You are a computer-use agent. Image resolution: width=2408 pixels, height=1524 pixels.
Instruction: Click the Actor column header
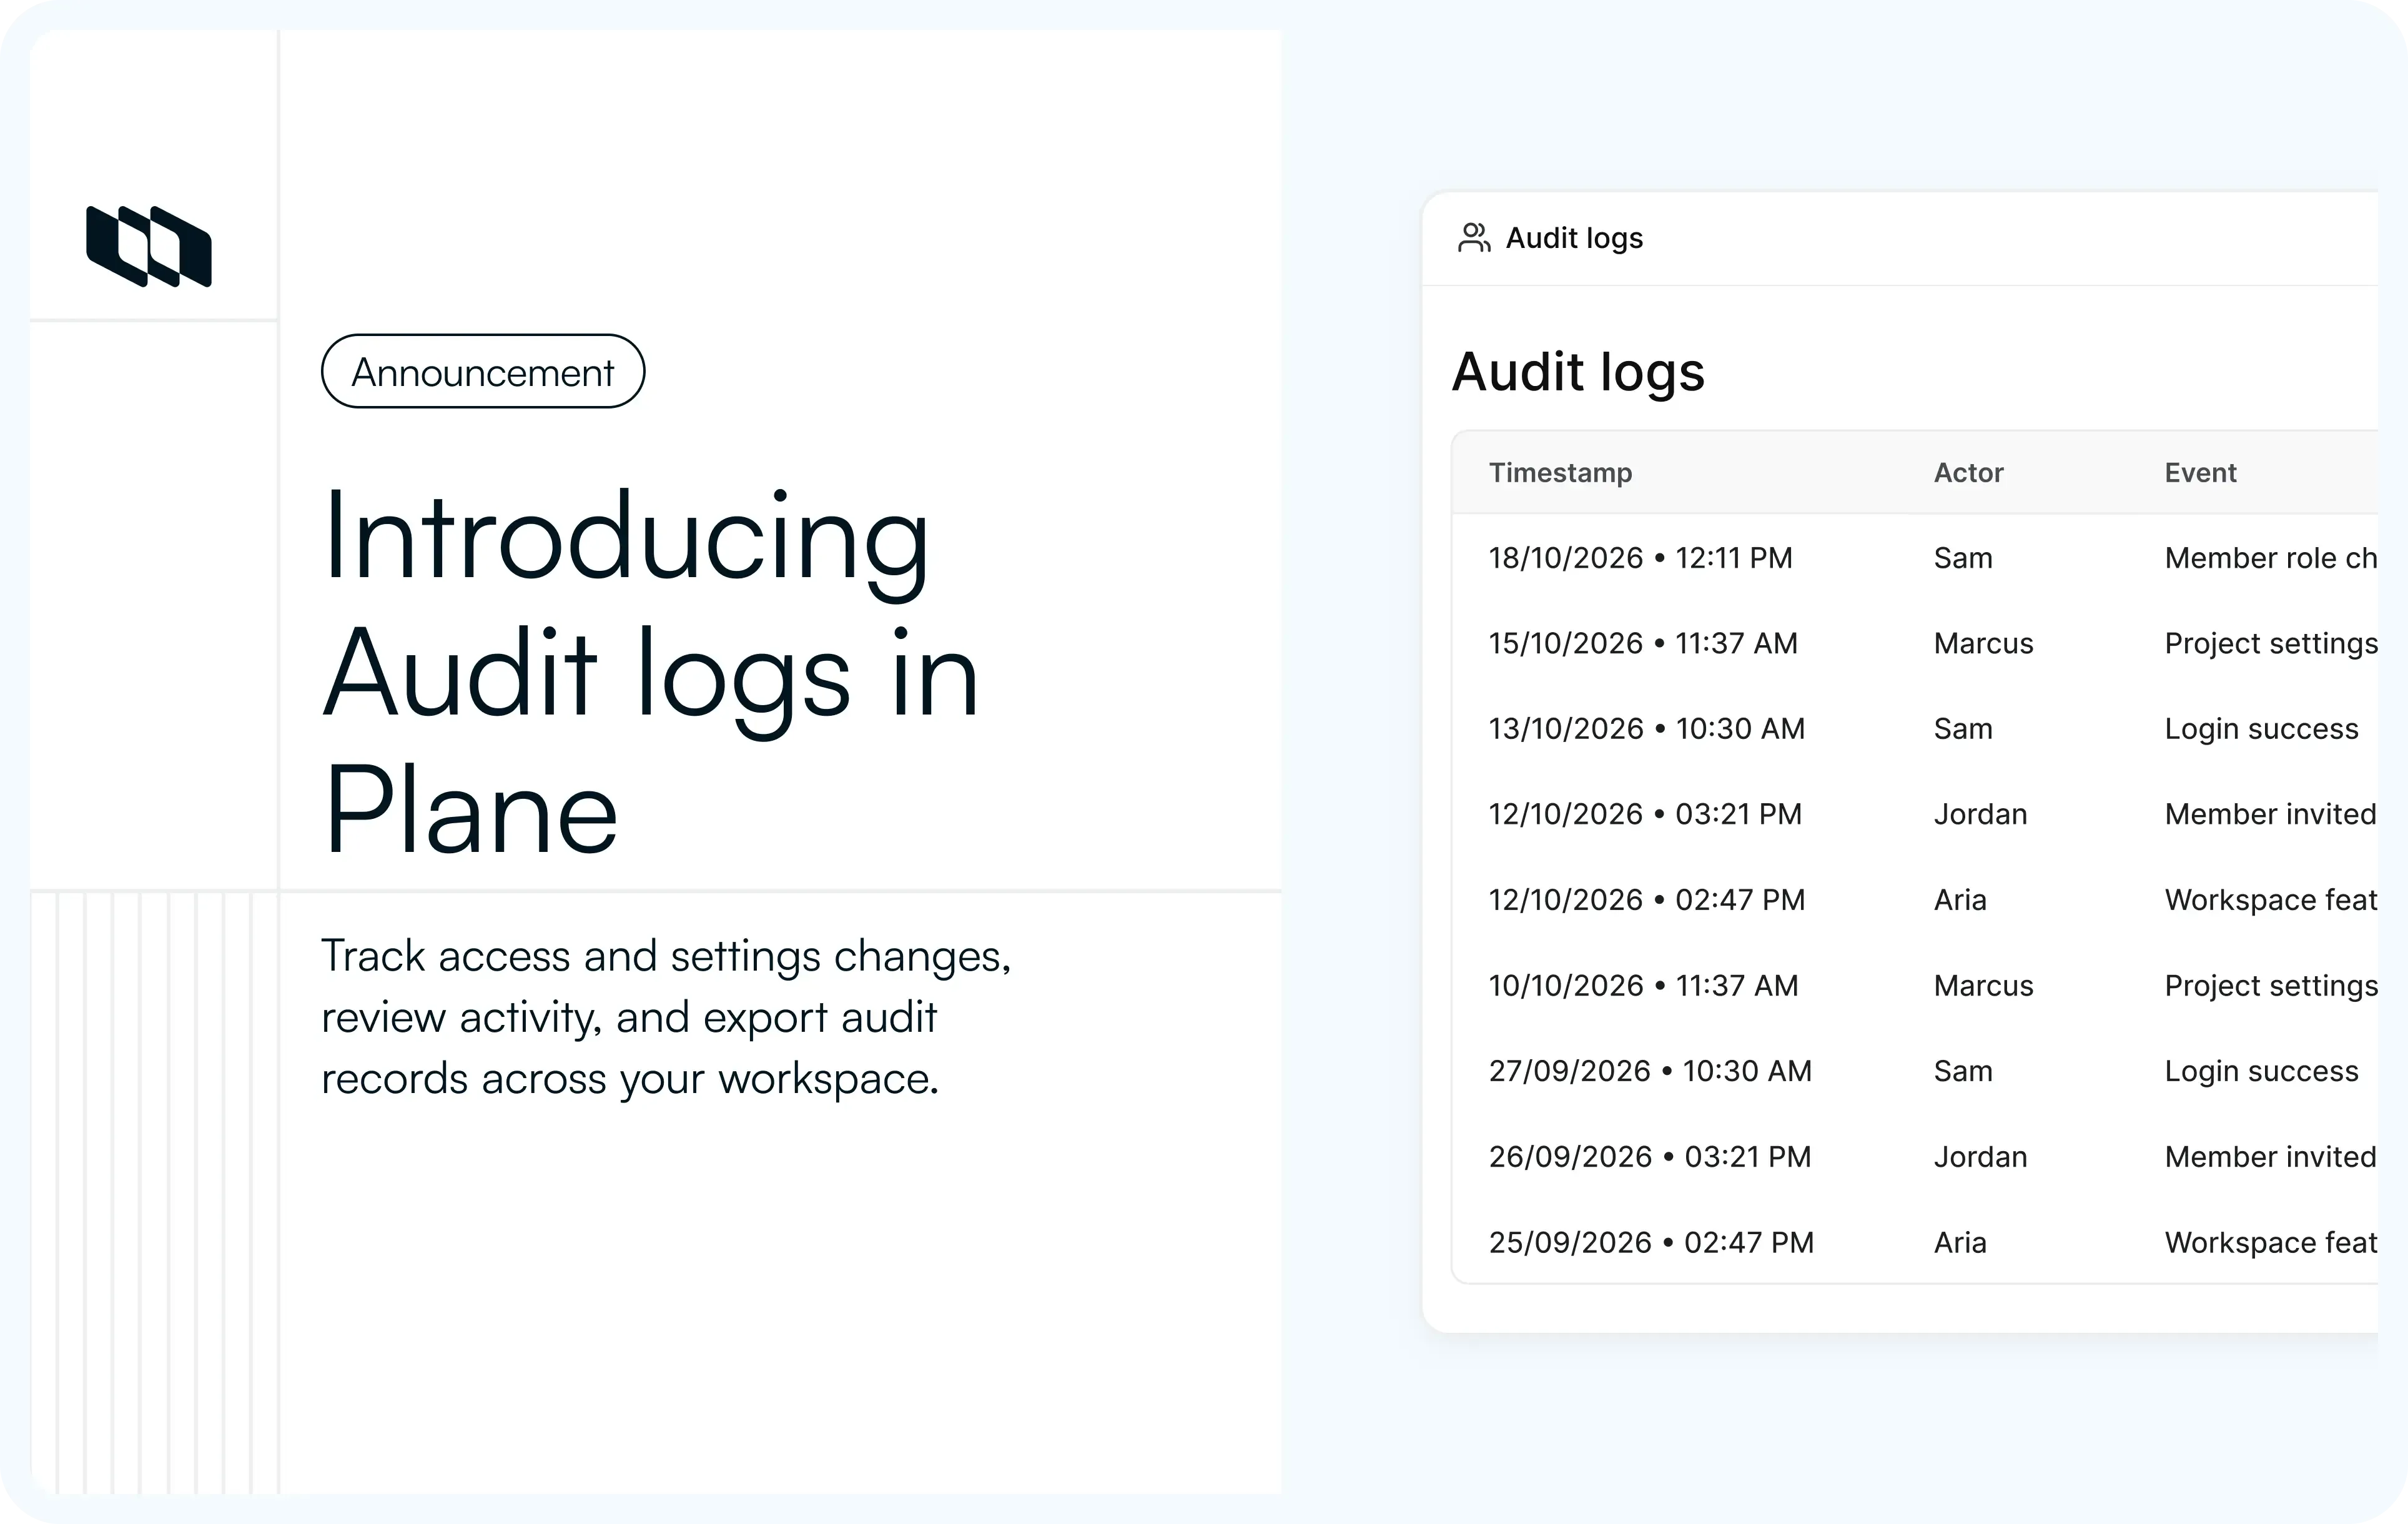point(1968,473)
